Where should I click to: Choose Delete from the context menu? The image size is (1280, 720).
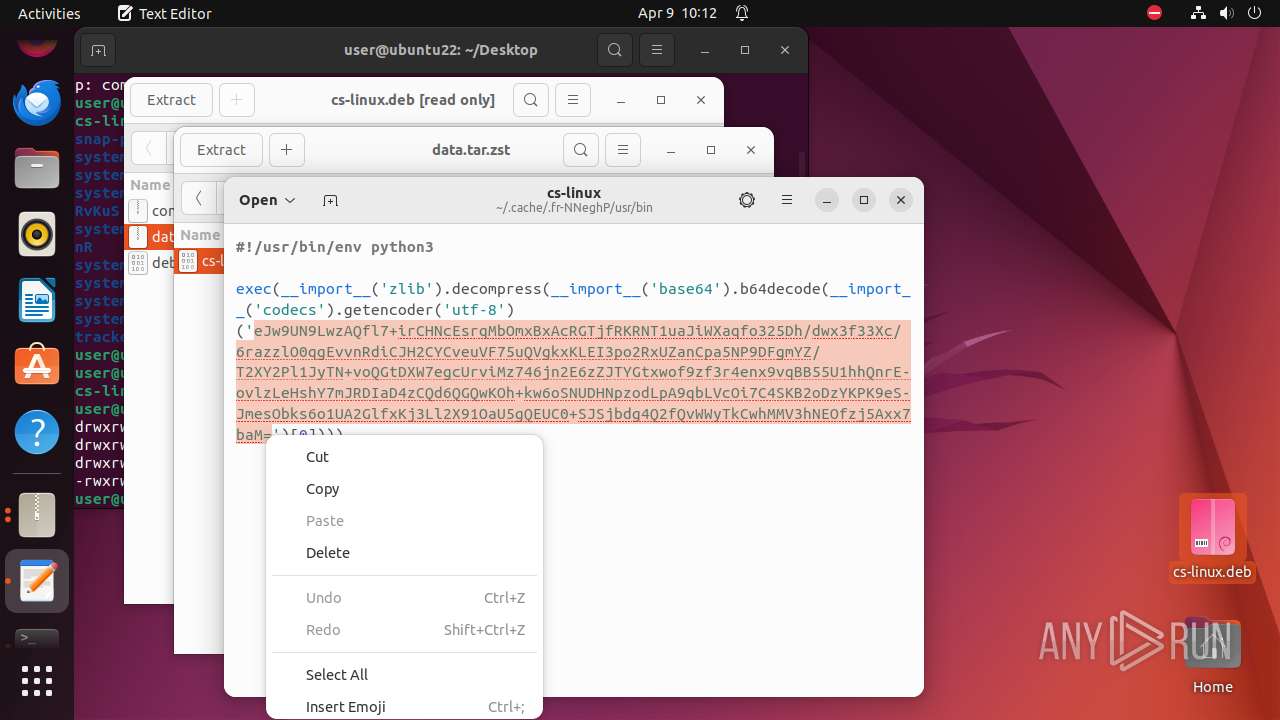pos(405,553)
